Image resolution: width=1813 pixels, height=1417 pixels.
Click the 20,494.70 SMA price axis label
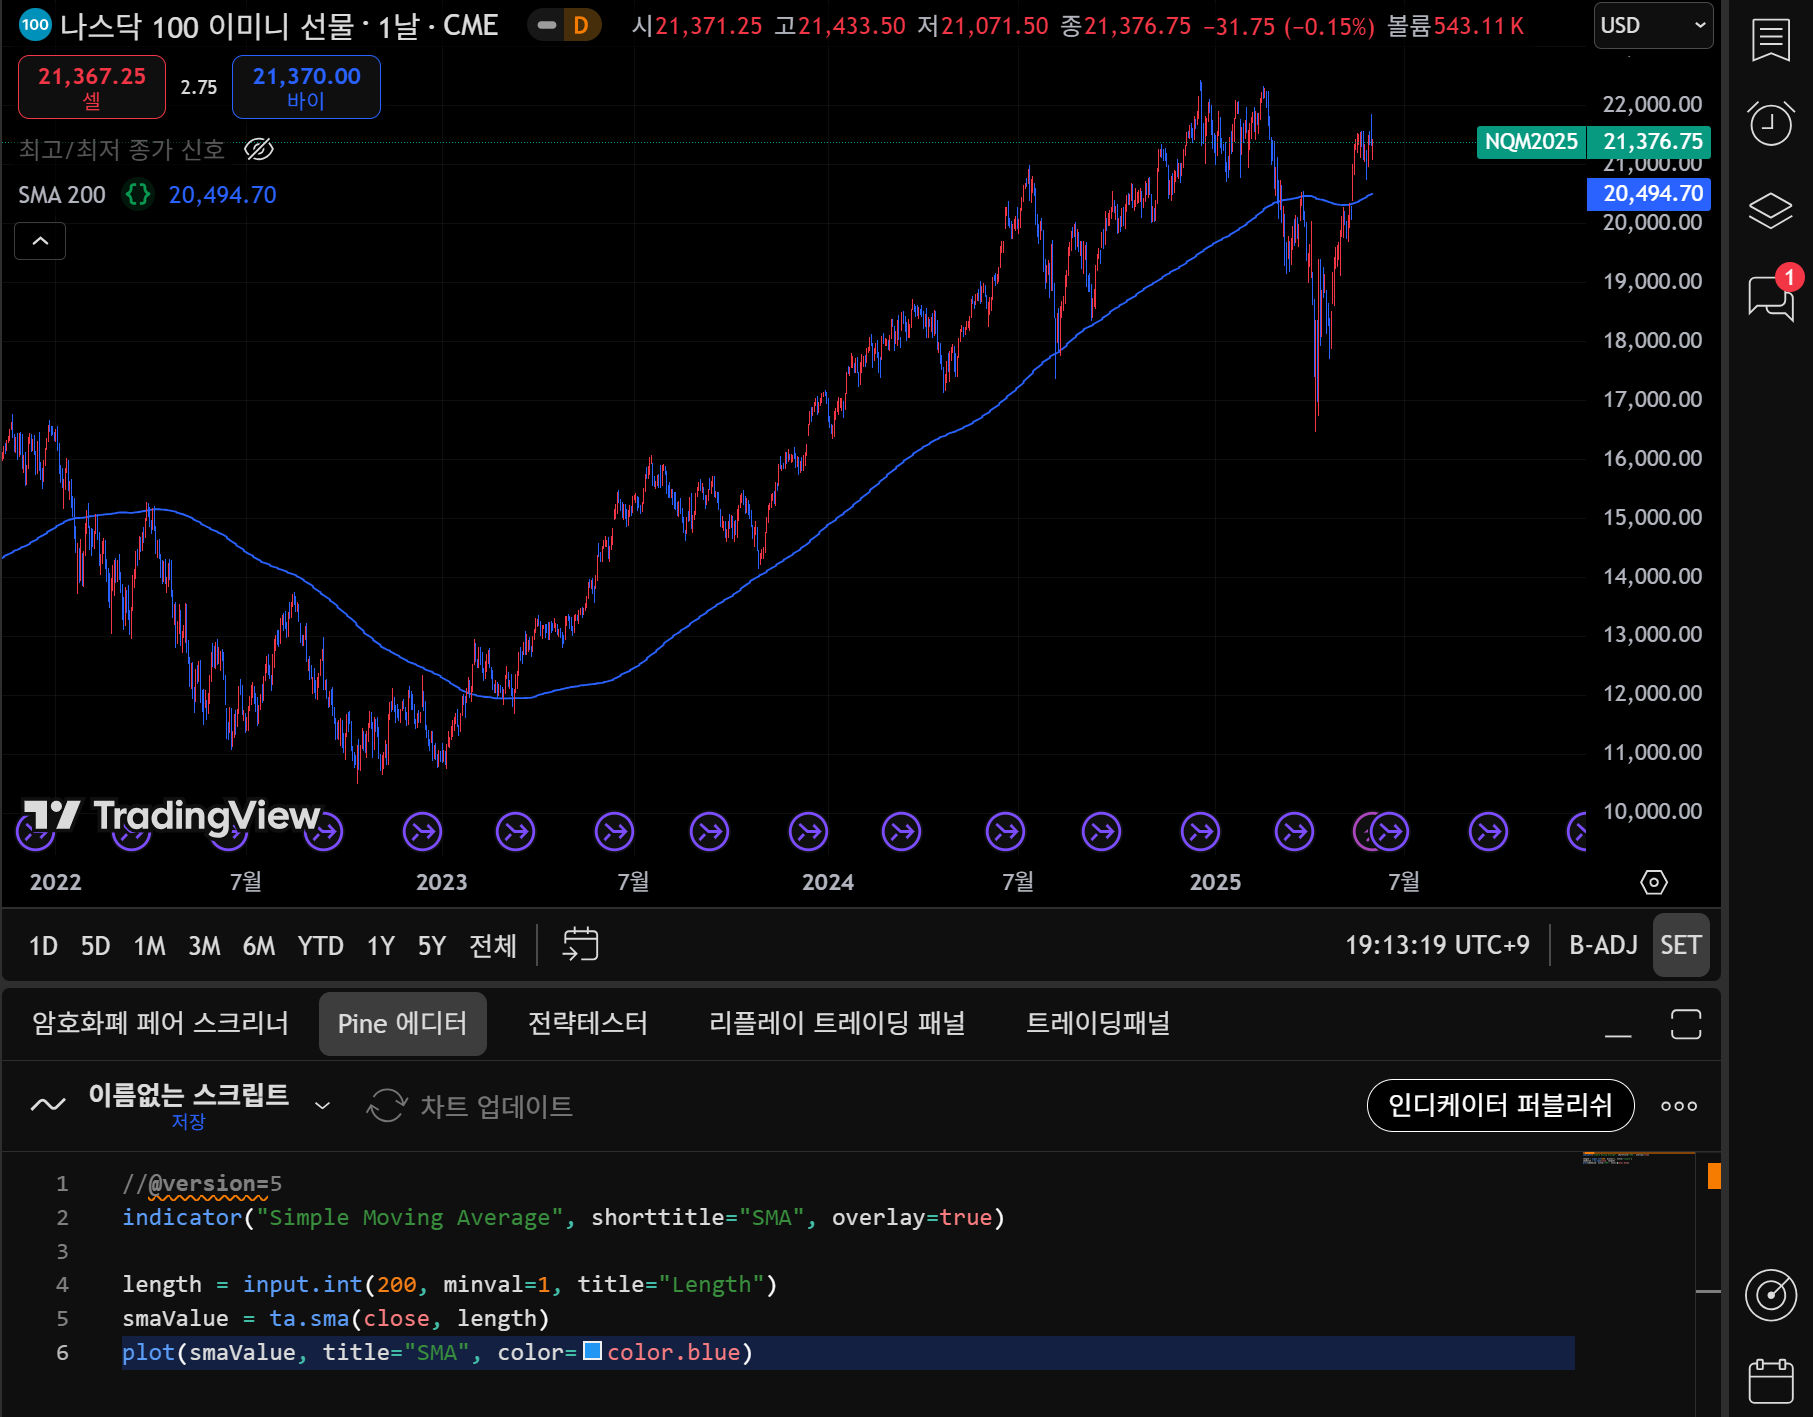click(1649, 194)
